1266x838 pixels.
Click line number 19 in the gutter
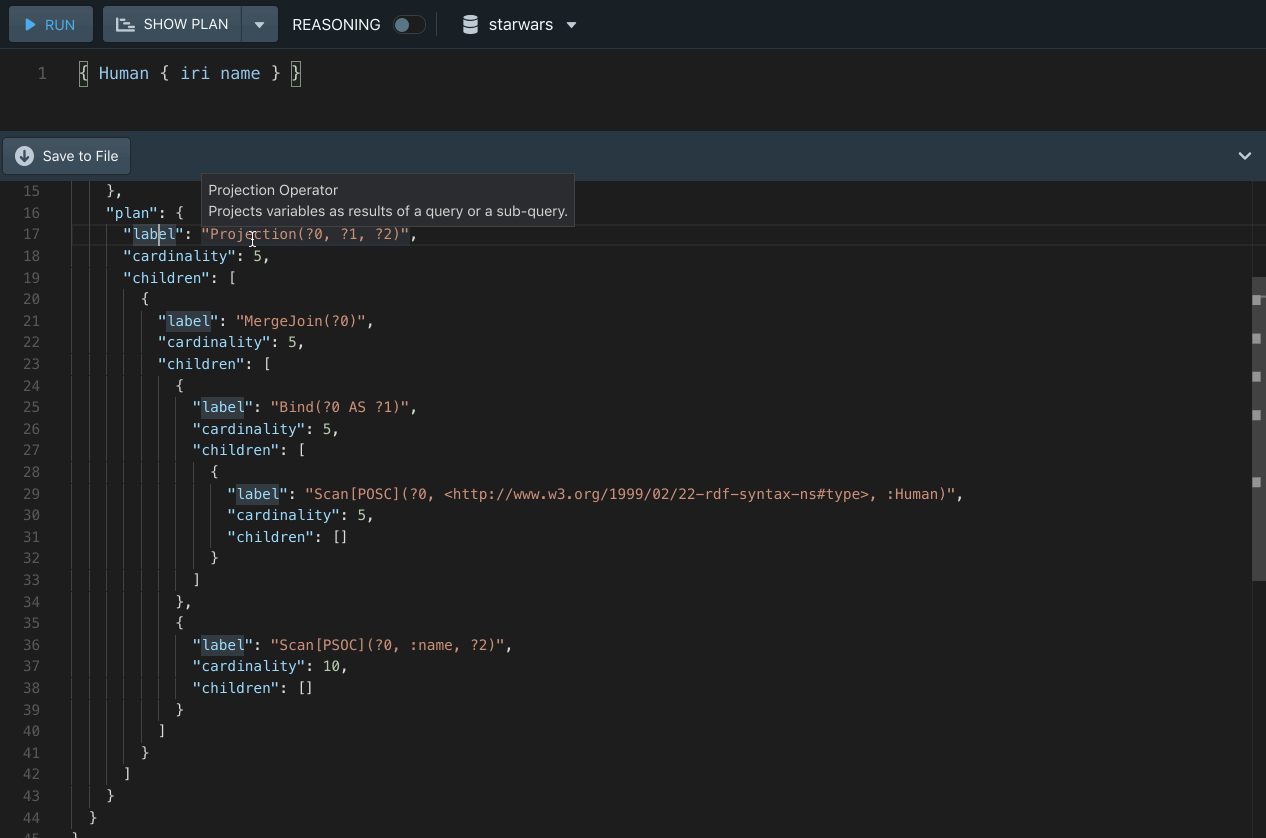click(x=30, y=278)
